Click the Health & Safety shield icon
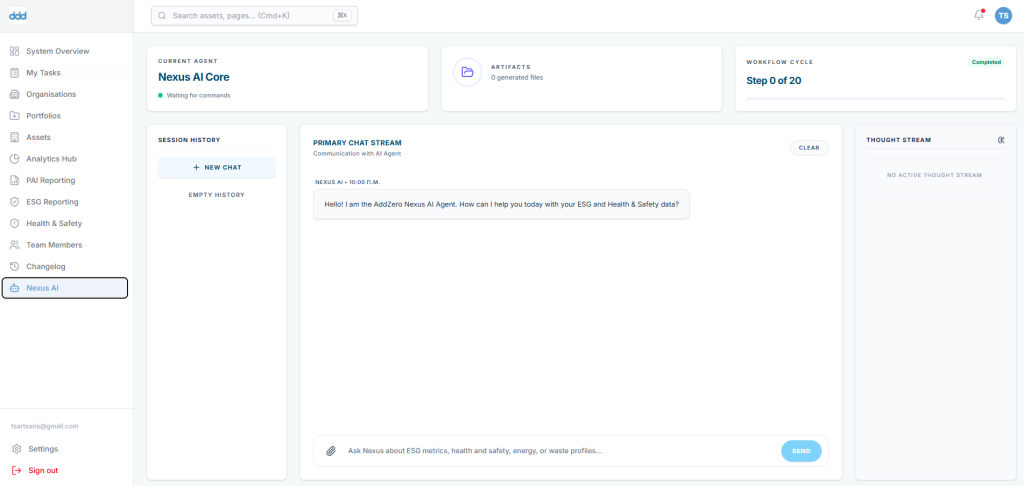 (x=14, y=223)
